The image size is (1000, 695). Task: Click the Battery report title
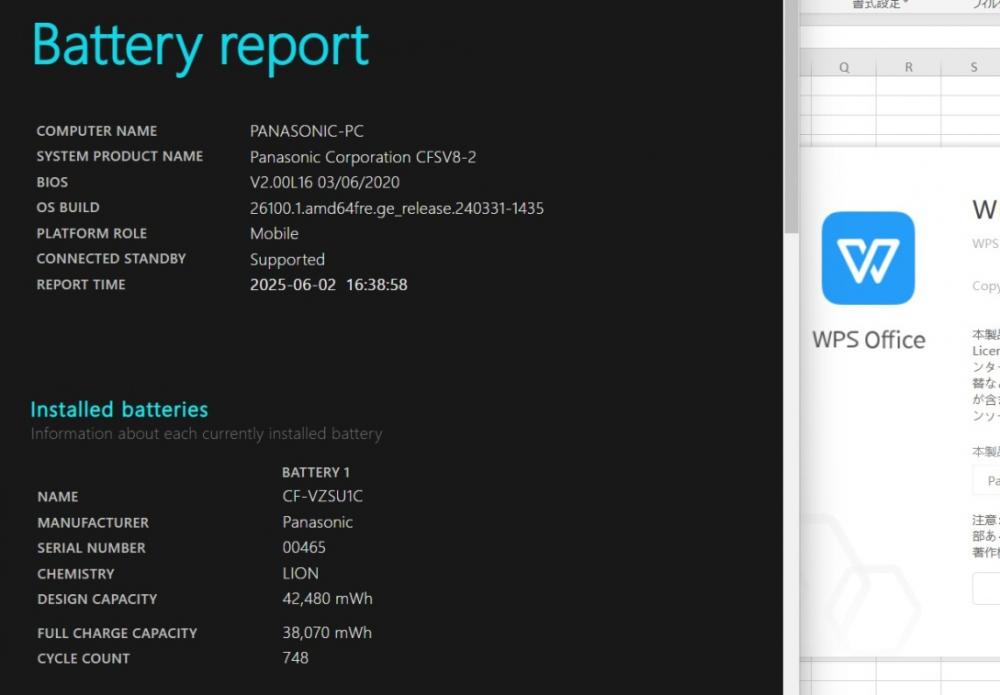200,46
